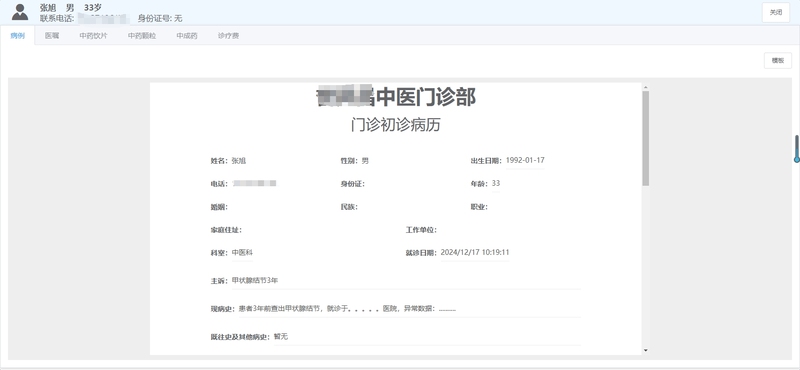Open the 中药饮片 tab
Screen dimensions: 800x370
(x=93, y=36)
